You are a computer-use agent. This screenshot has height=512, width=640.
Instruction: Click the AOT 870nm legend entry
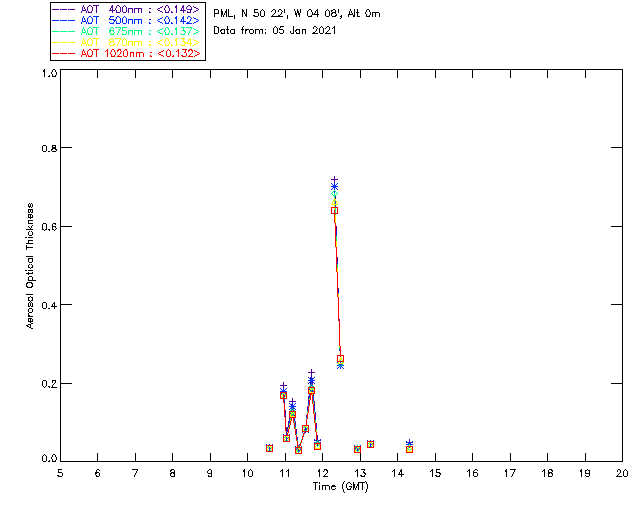(127, 42)
